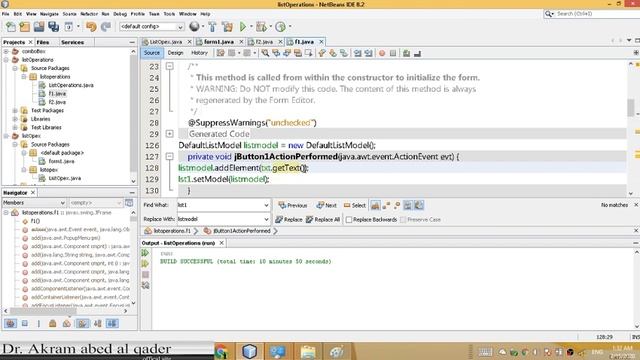
Task: Toggle the first Navigator filter button at bottom
Action: [x=10, y=324]
